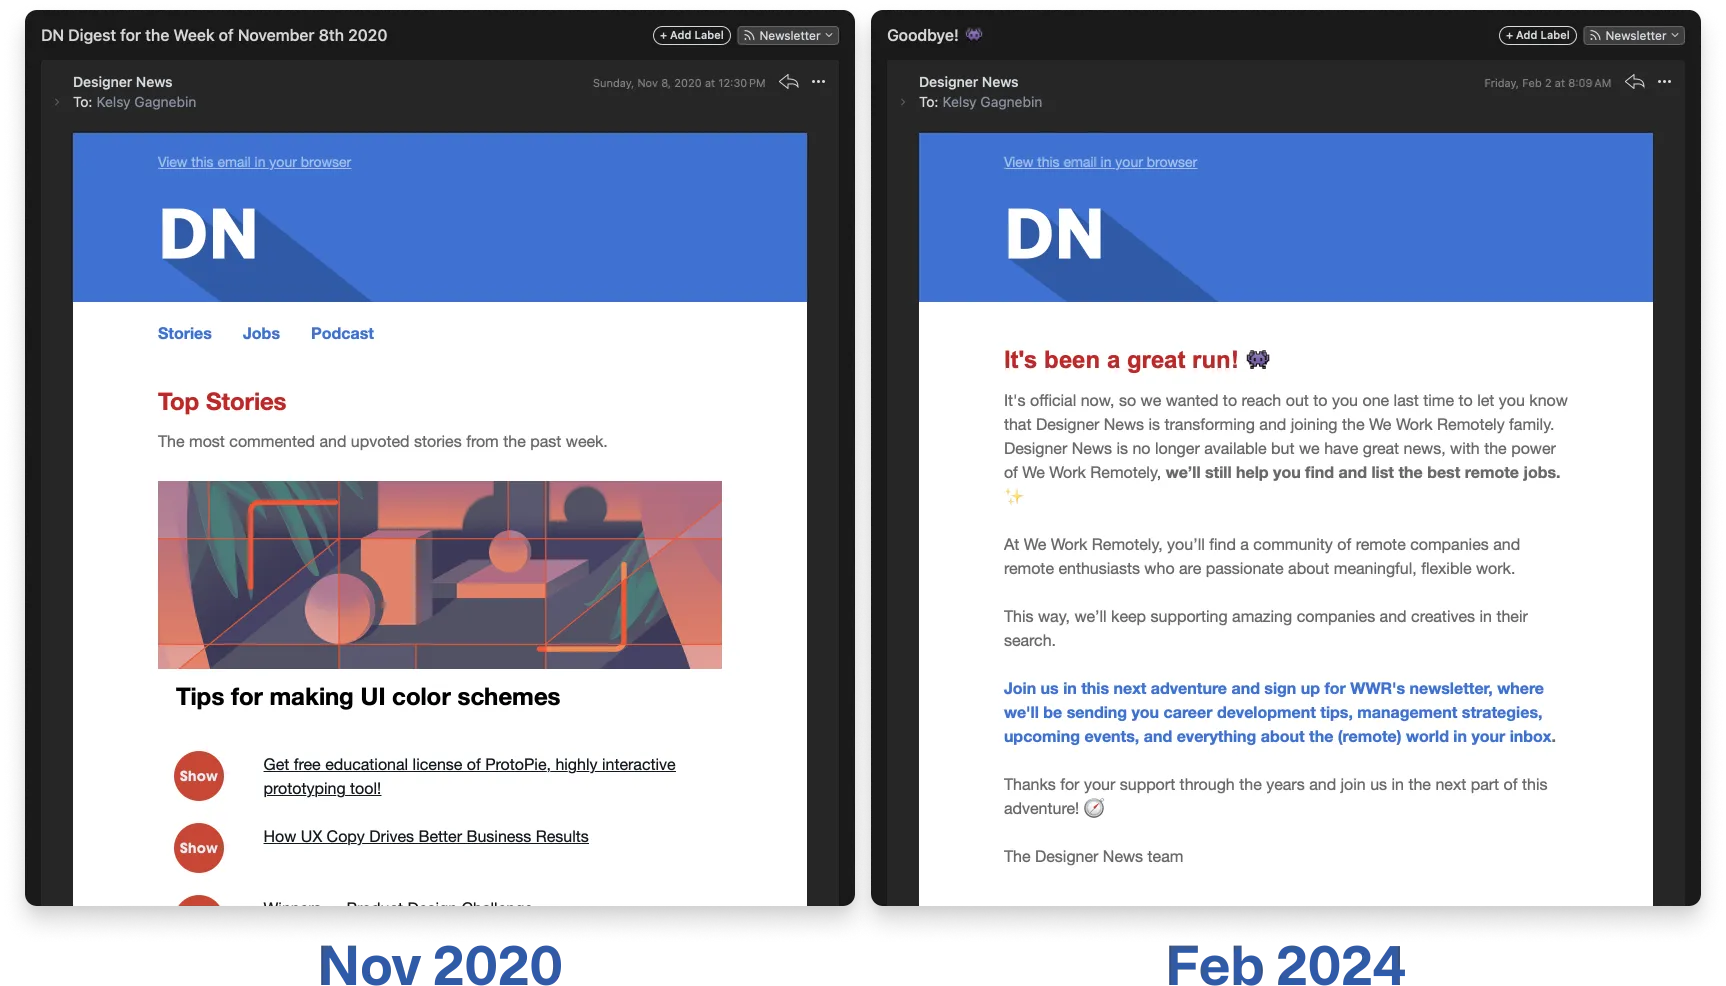Click the RSS feed icon beside Newsletter on the right
The width and height of the screenshot is (1726, 986).
pyautogui.click(x=1594, y=35)
